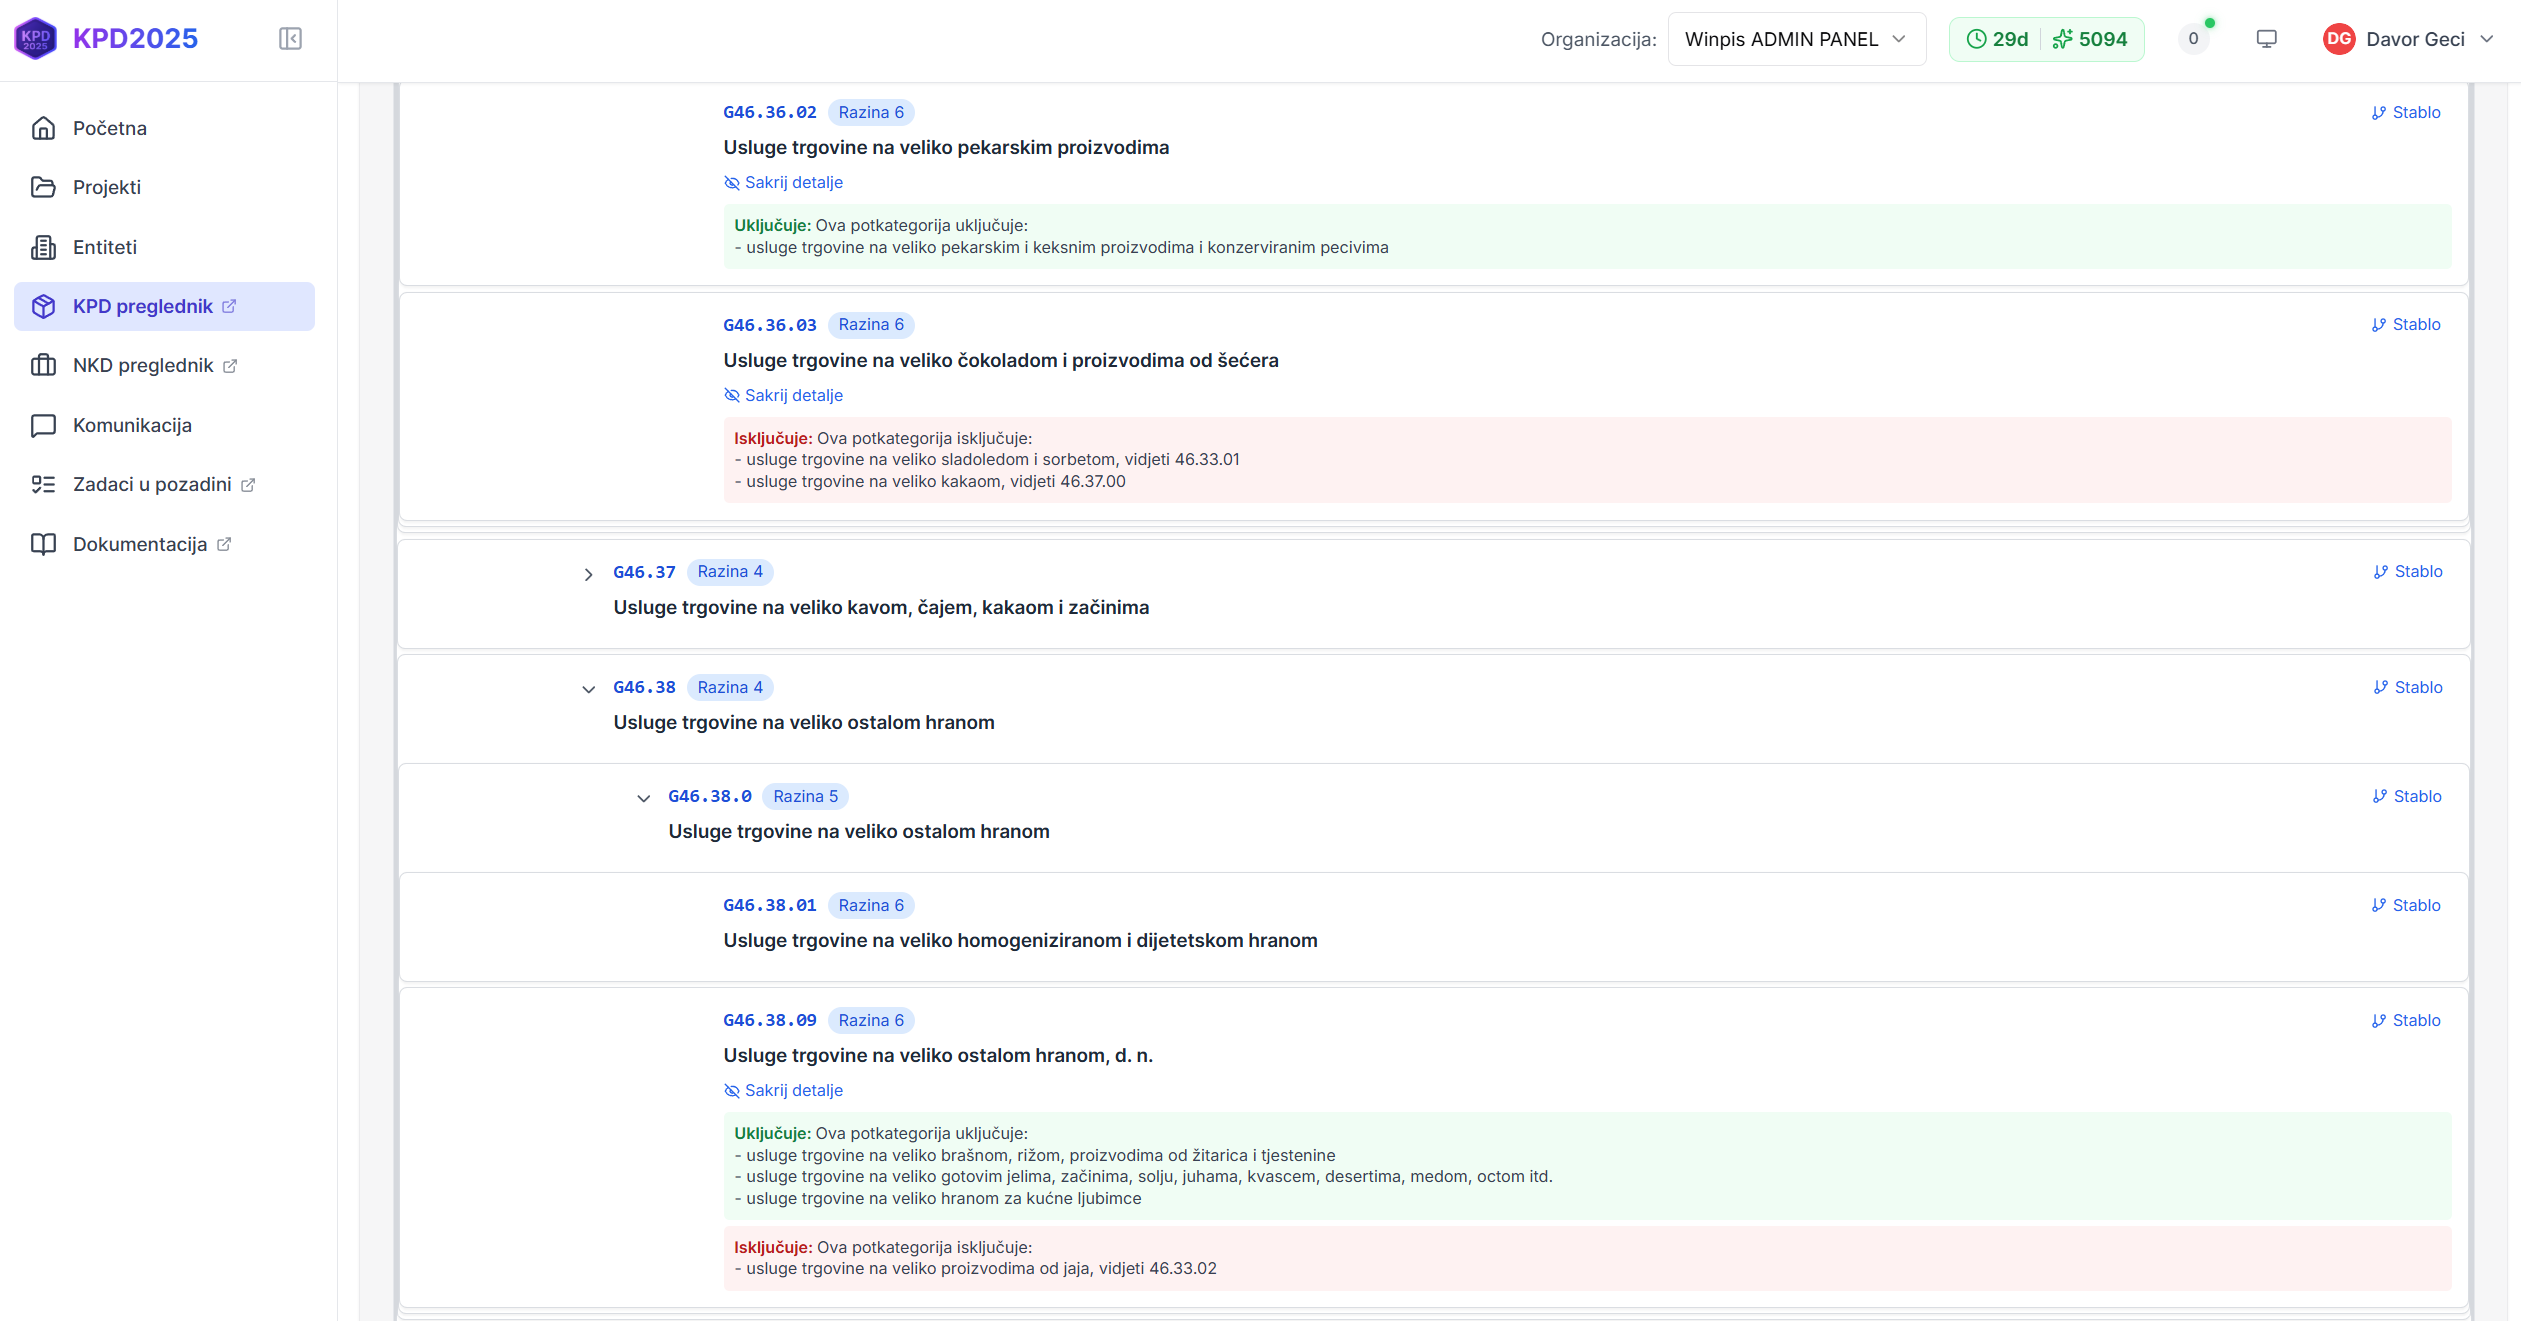Open Stablo tree for G46.36.02
The height and width of the screenshot is (1321, 2521).
click(2406, 113)
